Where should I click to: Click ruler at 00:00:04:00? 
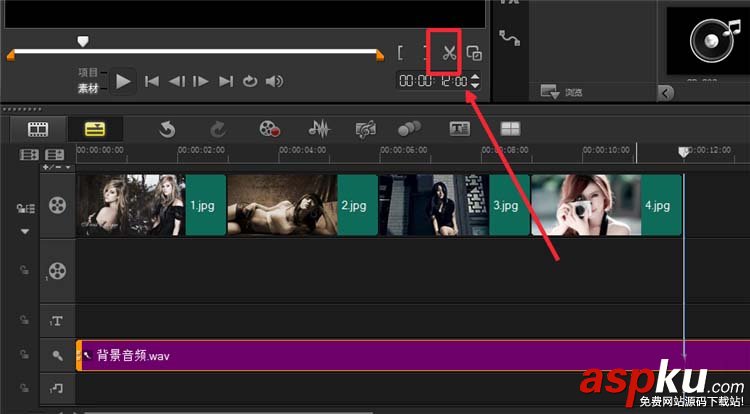[x=303, y=150]
